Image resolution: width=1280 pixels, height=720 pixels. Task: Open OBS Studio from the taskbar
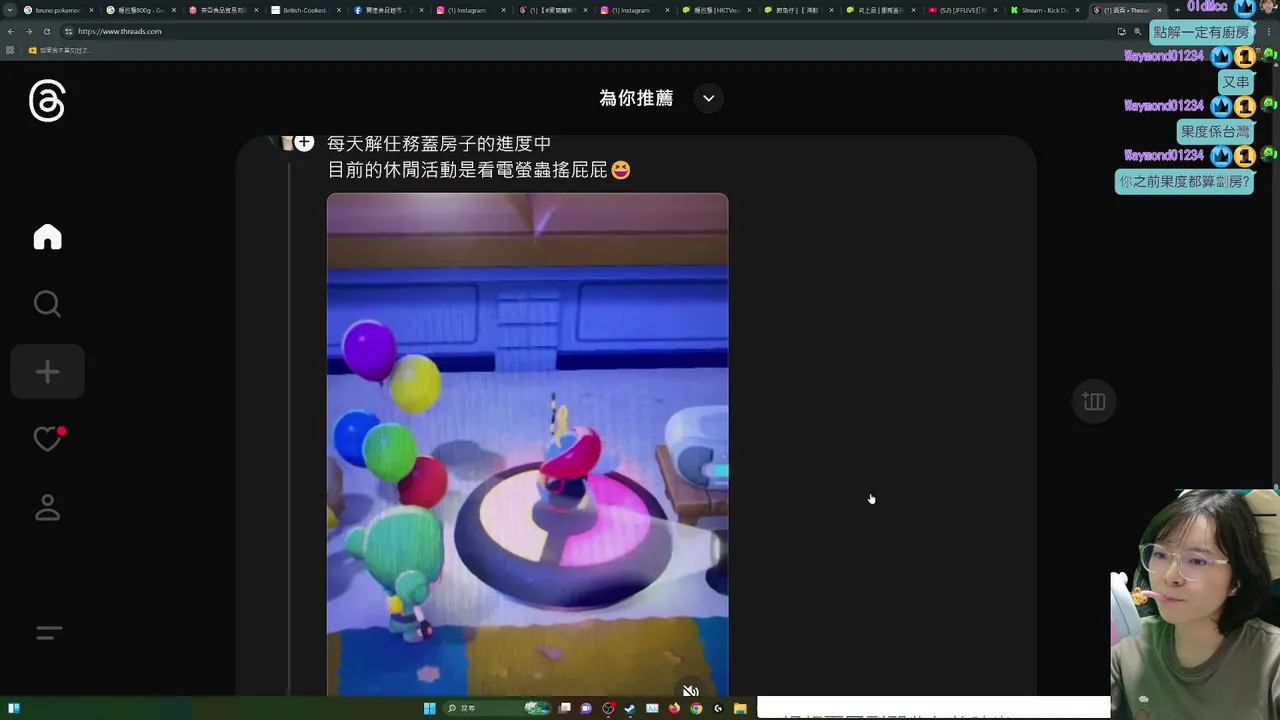point(608,708)
